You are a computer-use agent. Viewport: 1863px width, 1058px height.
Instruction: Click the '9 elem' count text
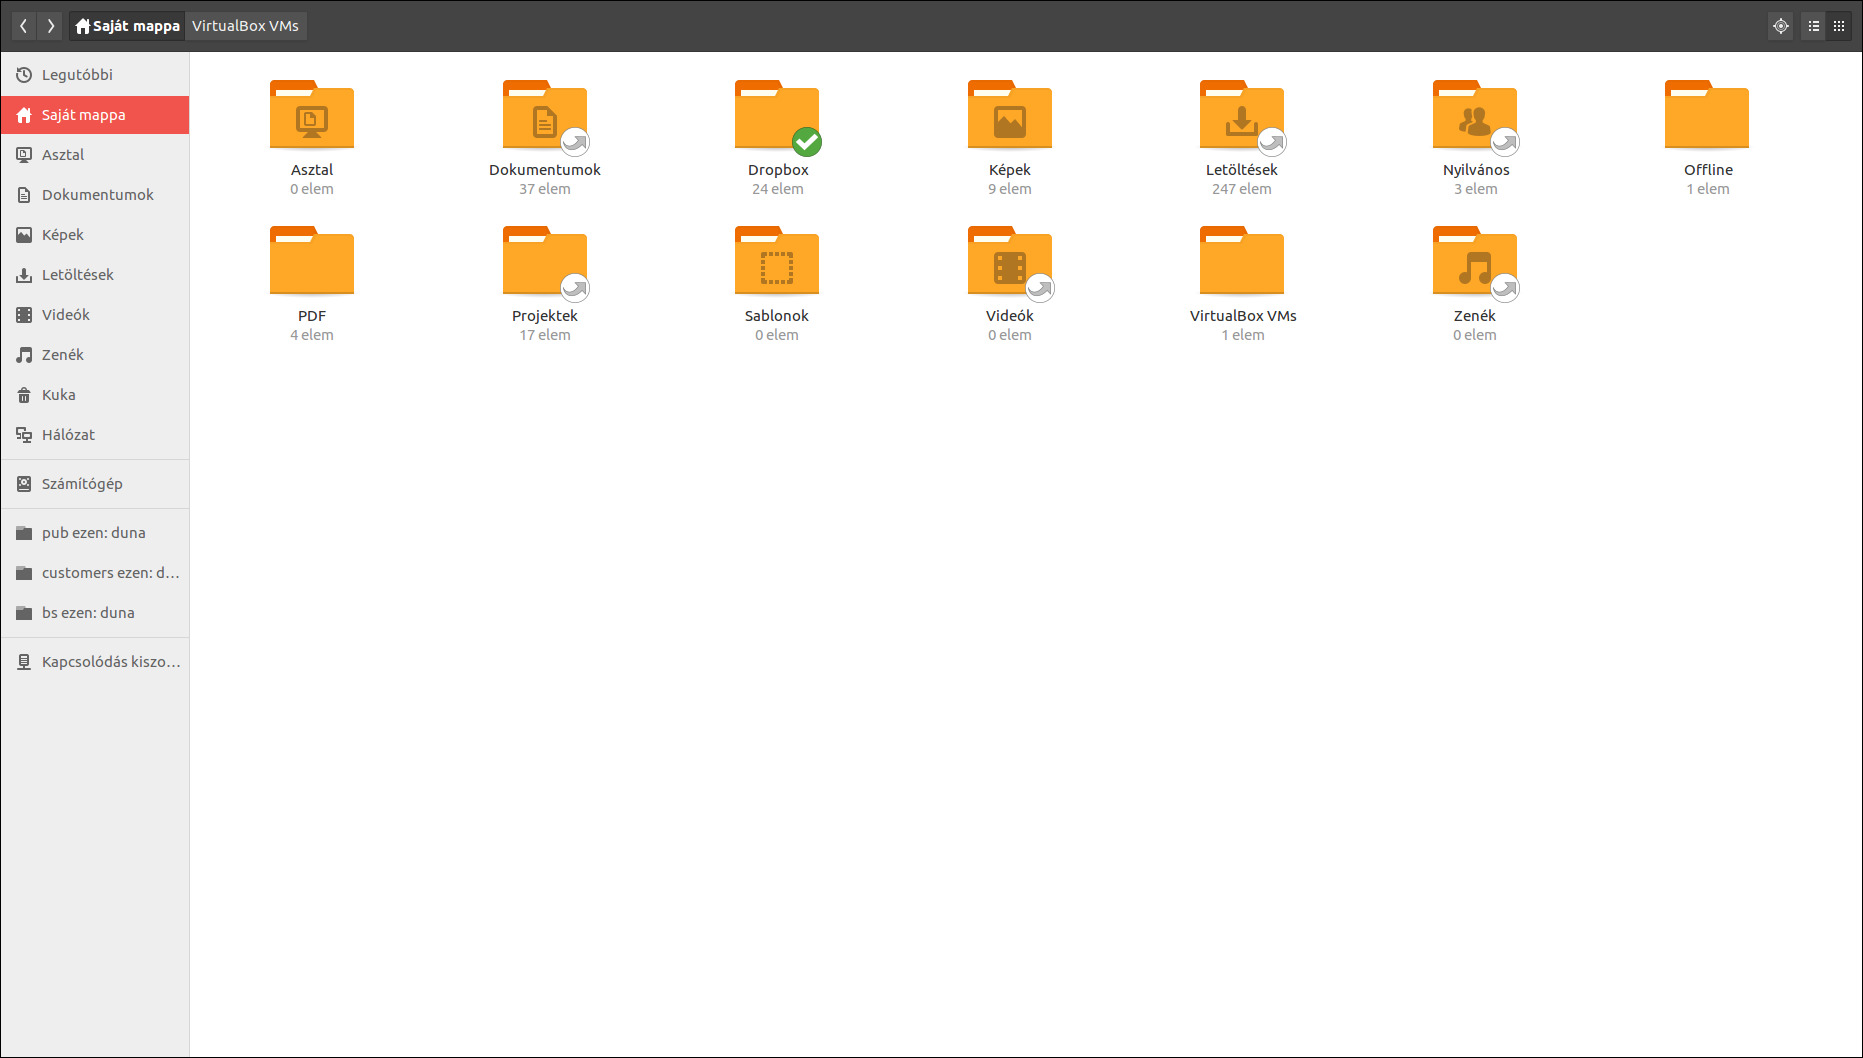coord(1010,189)
